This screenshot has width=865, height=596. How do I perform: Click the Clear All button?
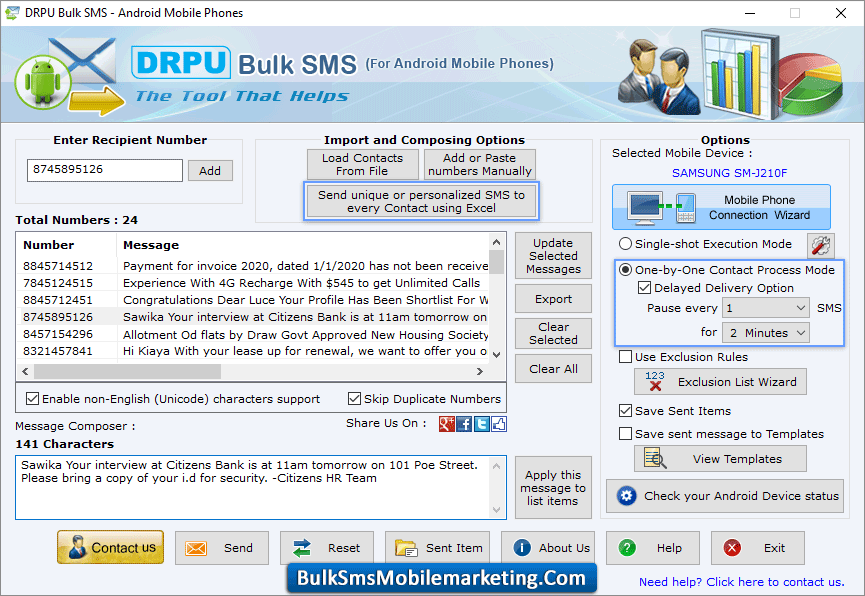tap(553, 369)
